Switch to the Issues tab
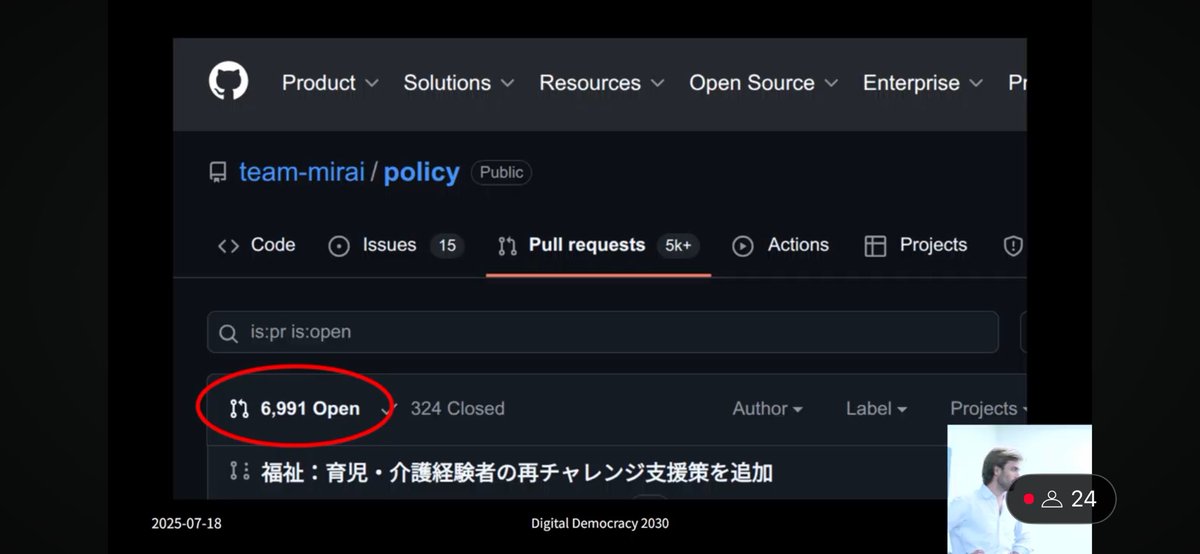Viewport: 1200px width, 554px height. tap(397, 245)
